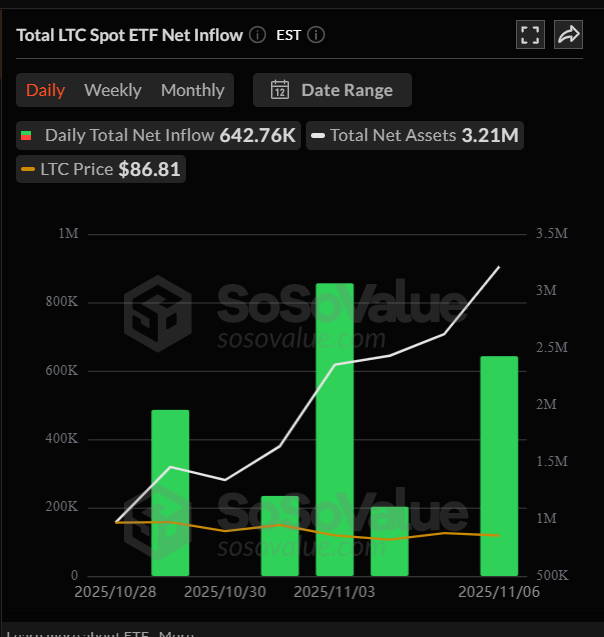This screenshot has height=637, width=604.
Task: Toggle the Daily Total Net Inflow legend
Action: tap(158, 135)
